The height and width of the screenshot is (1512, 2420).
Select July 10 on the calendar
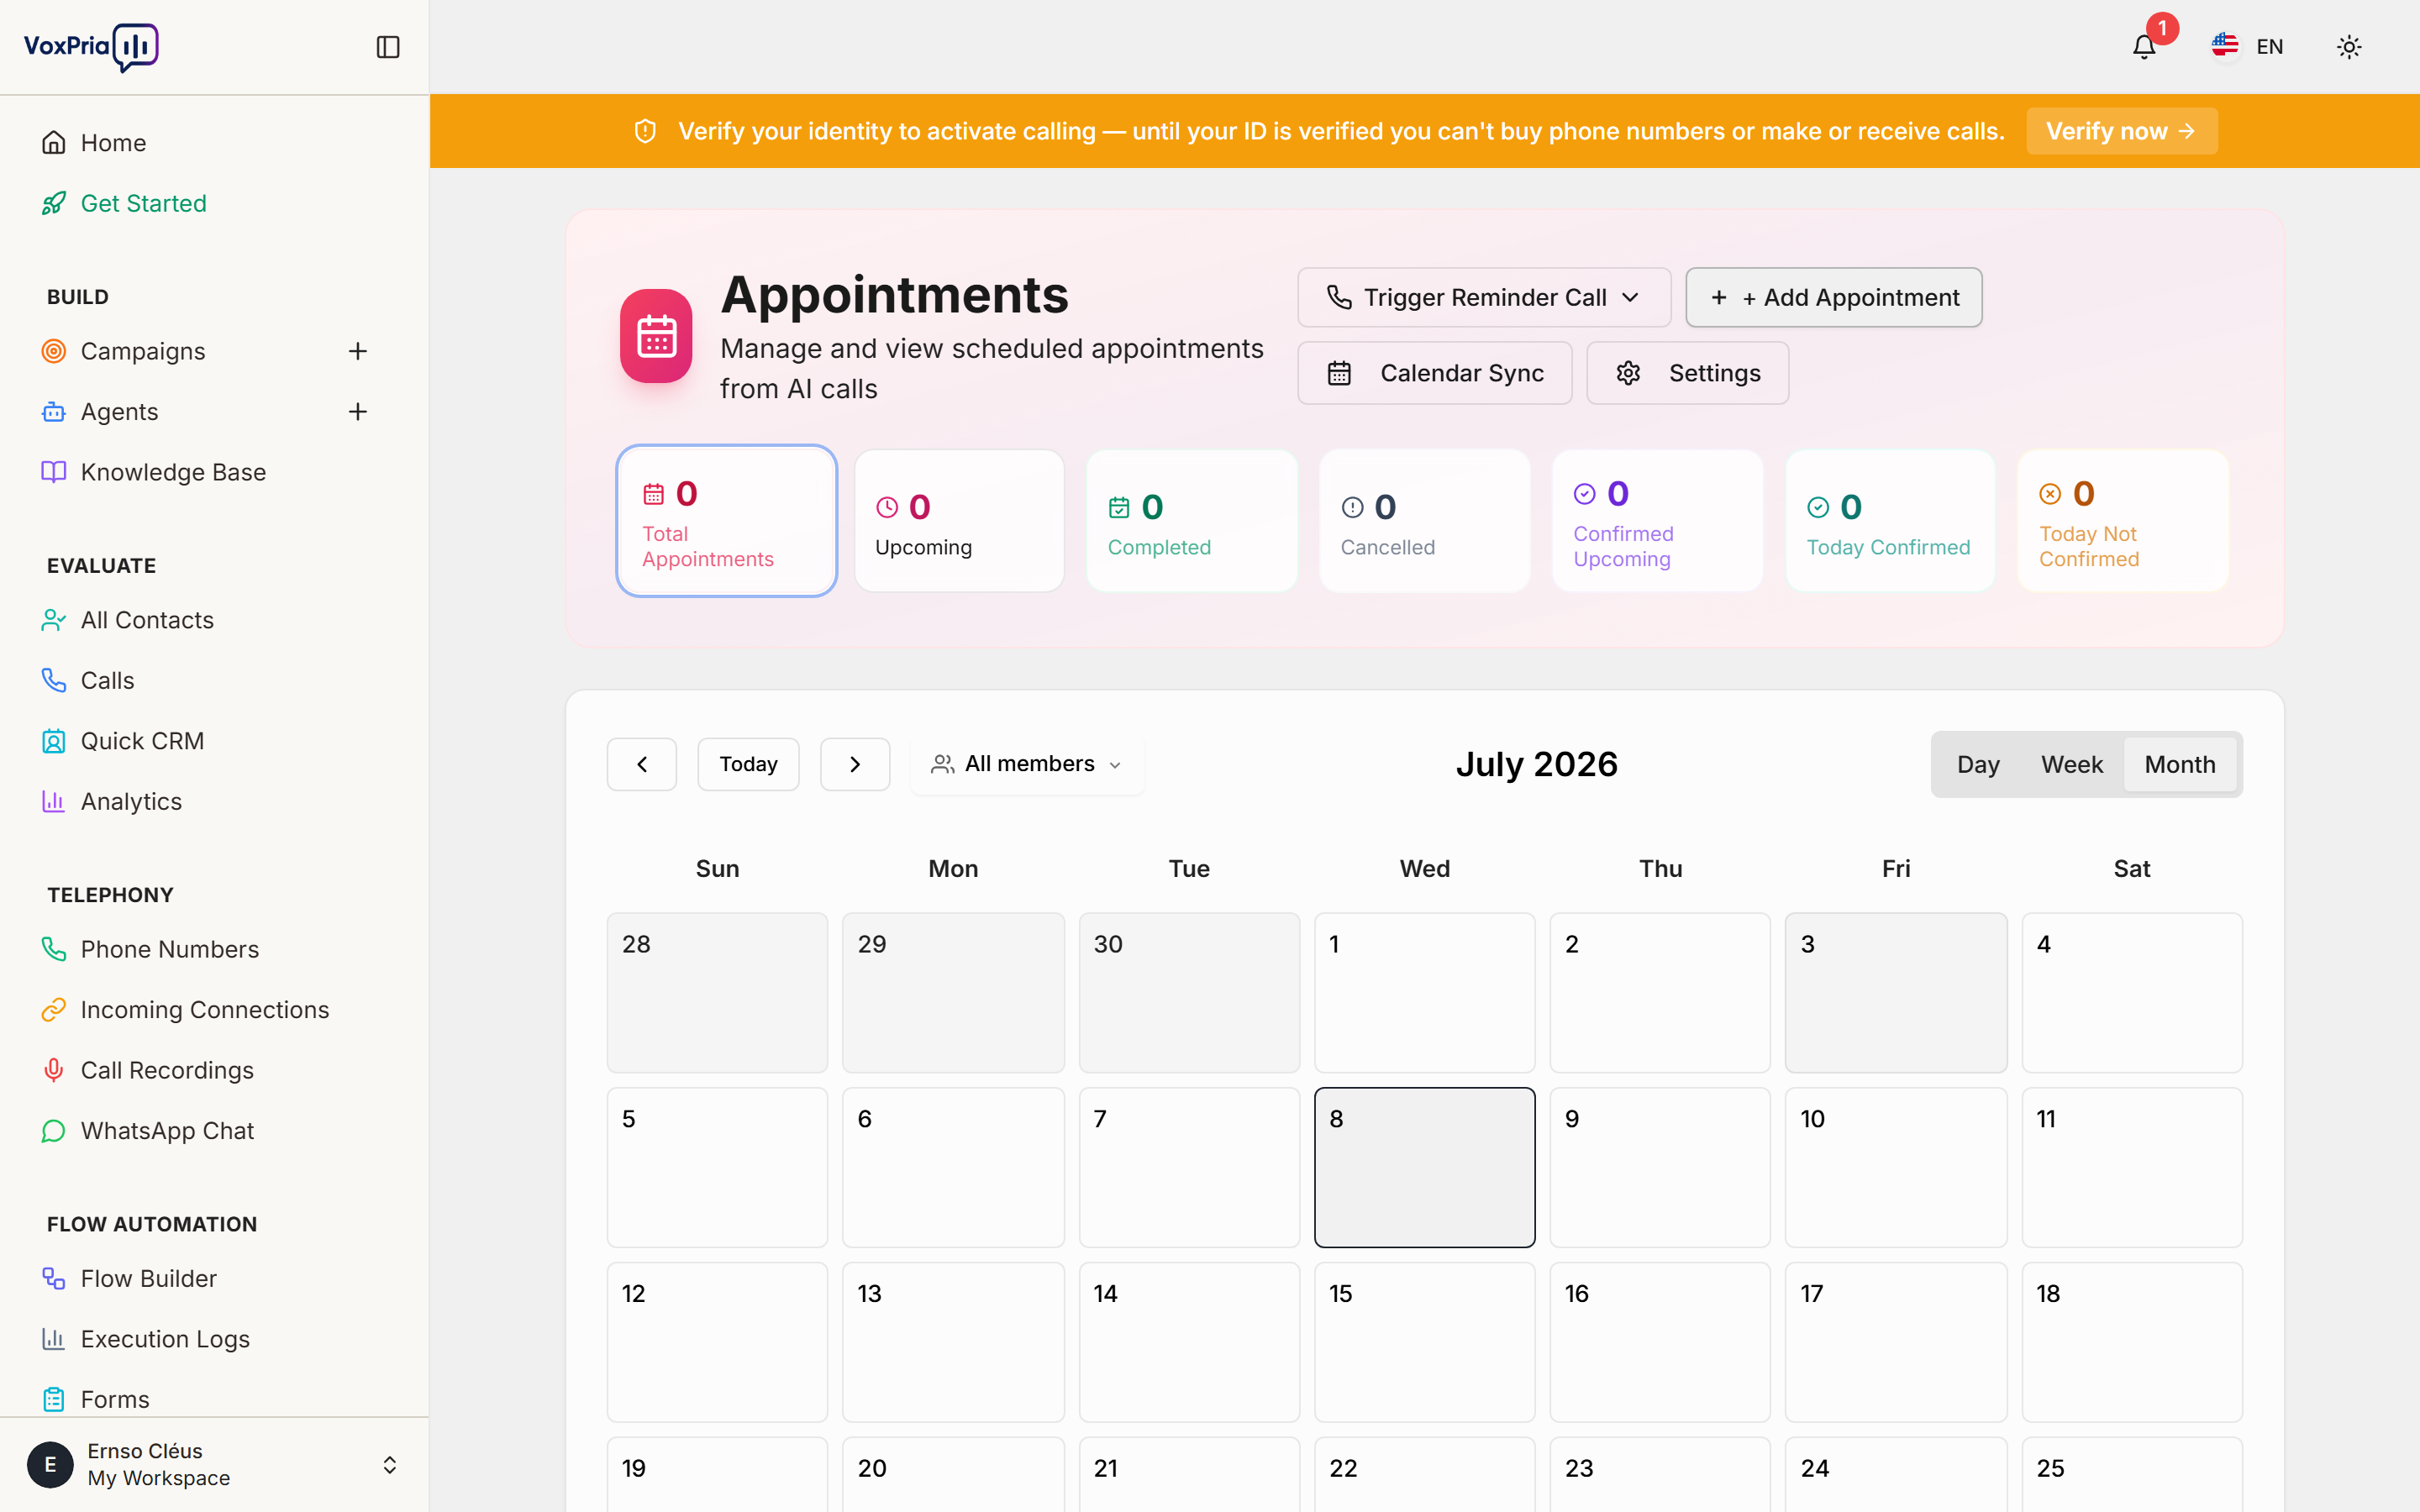(x=1896, y=1167)
